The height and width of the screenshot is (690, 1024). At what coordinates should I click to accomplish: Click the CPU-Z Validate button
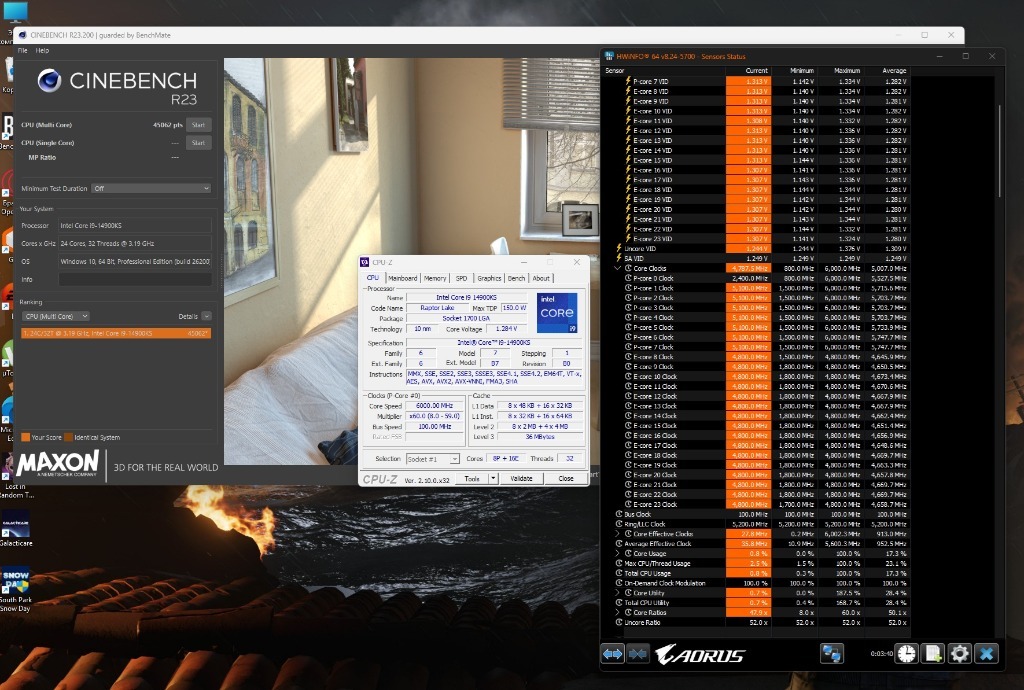pos(521,478)
